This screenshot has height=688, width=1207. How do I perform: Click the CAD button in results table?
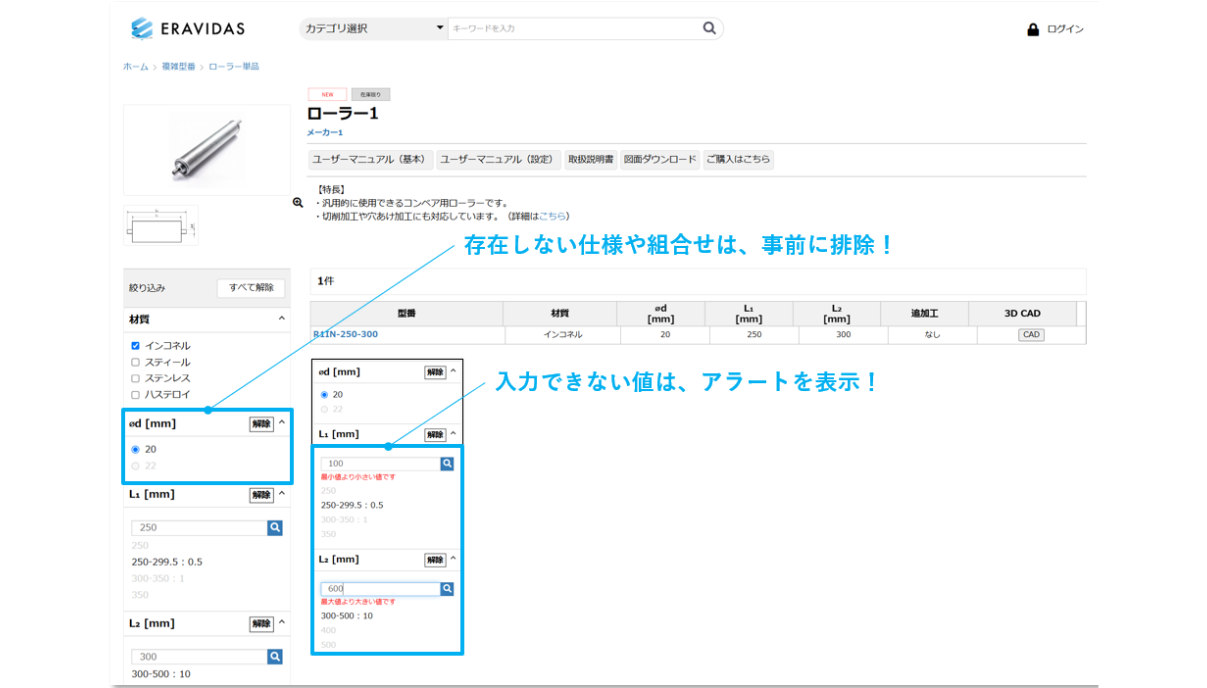(1031, 335)
